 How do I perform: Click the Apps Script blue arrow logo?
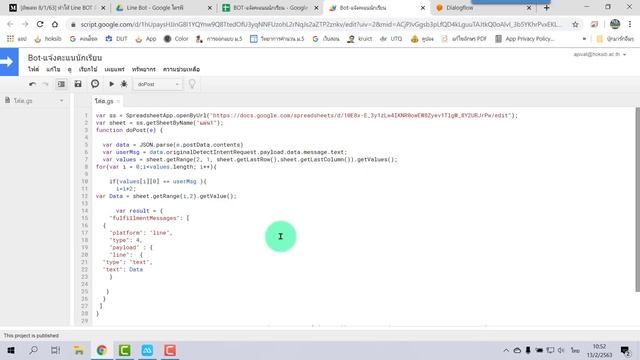[9, 62]
